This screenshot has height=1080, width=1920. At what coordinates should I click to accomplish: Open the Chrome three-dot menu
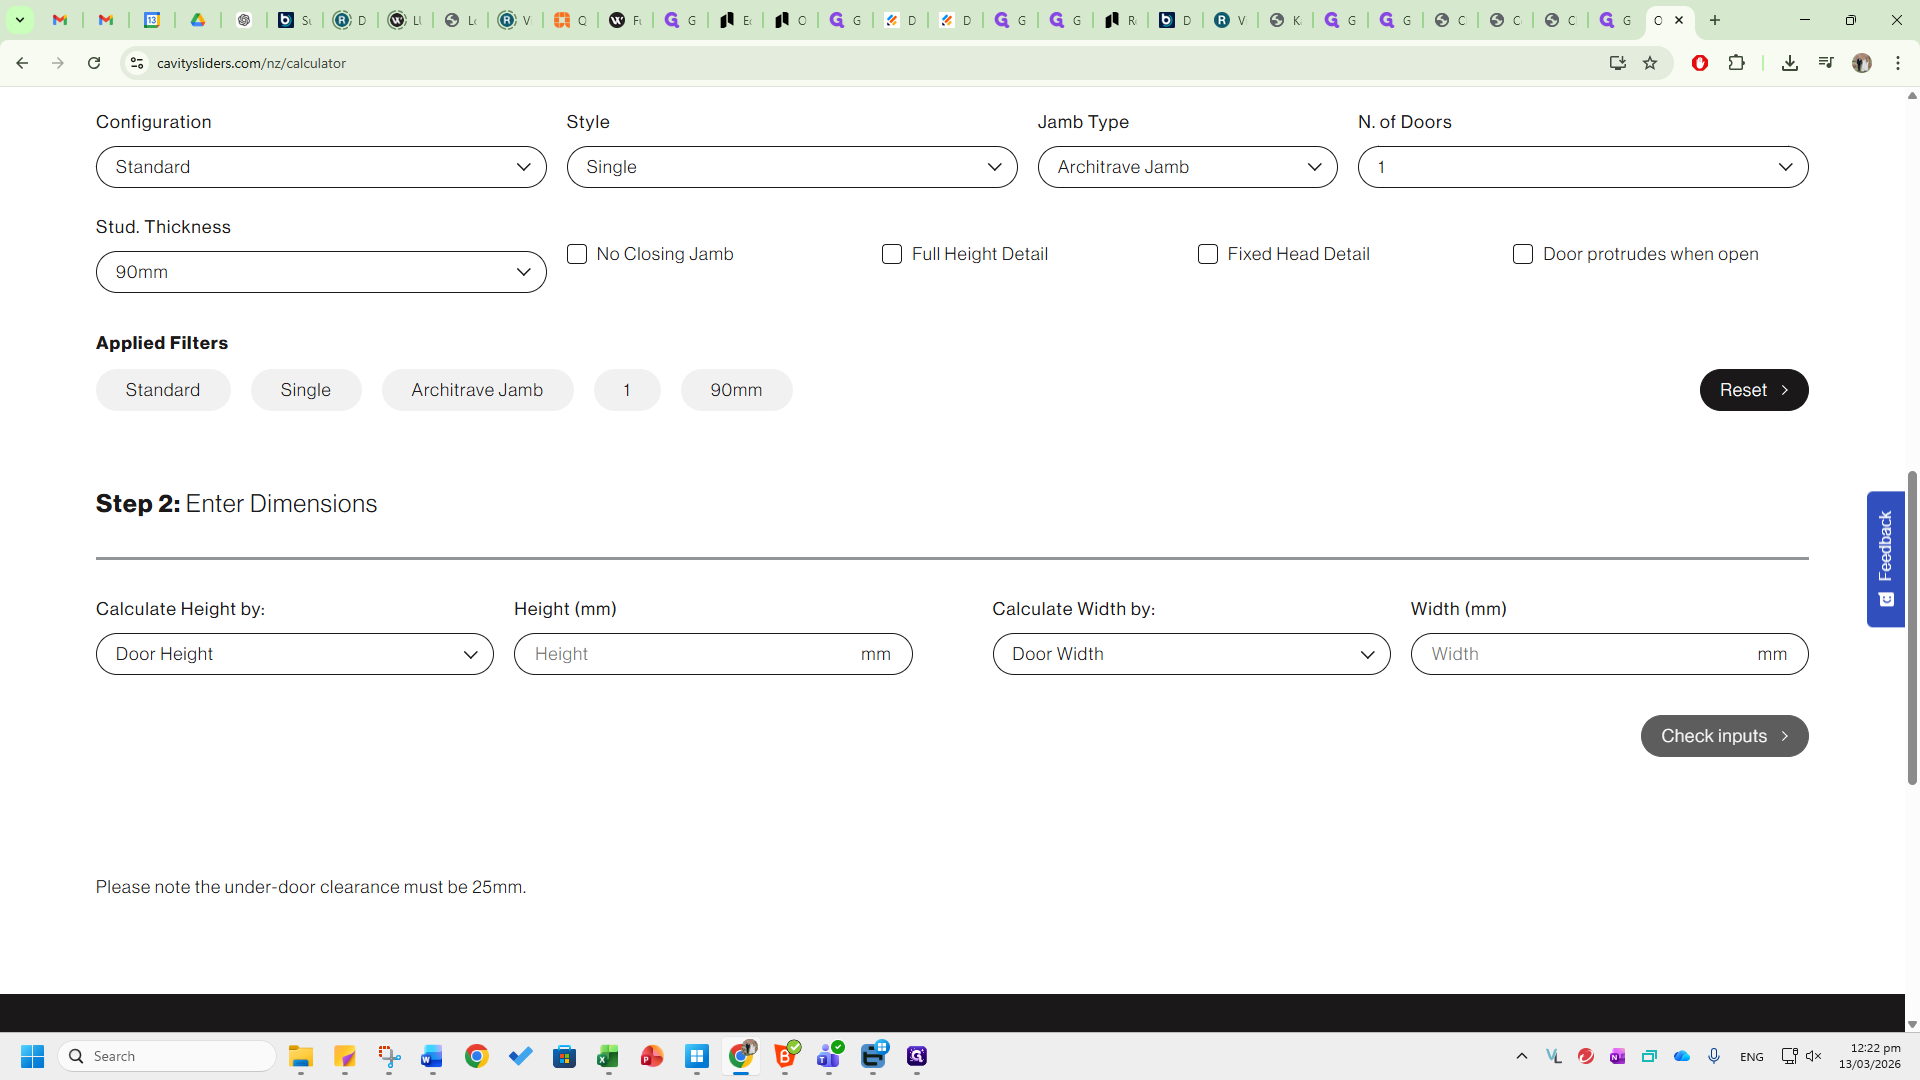(1898, 63)
